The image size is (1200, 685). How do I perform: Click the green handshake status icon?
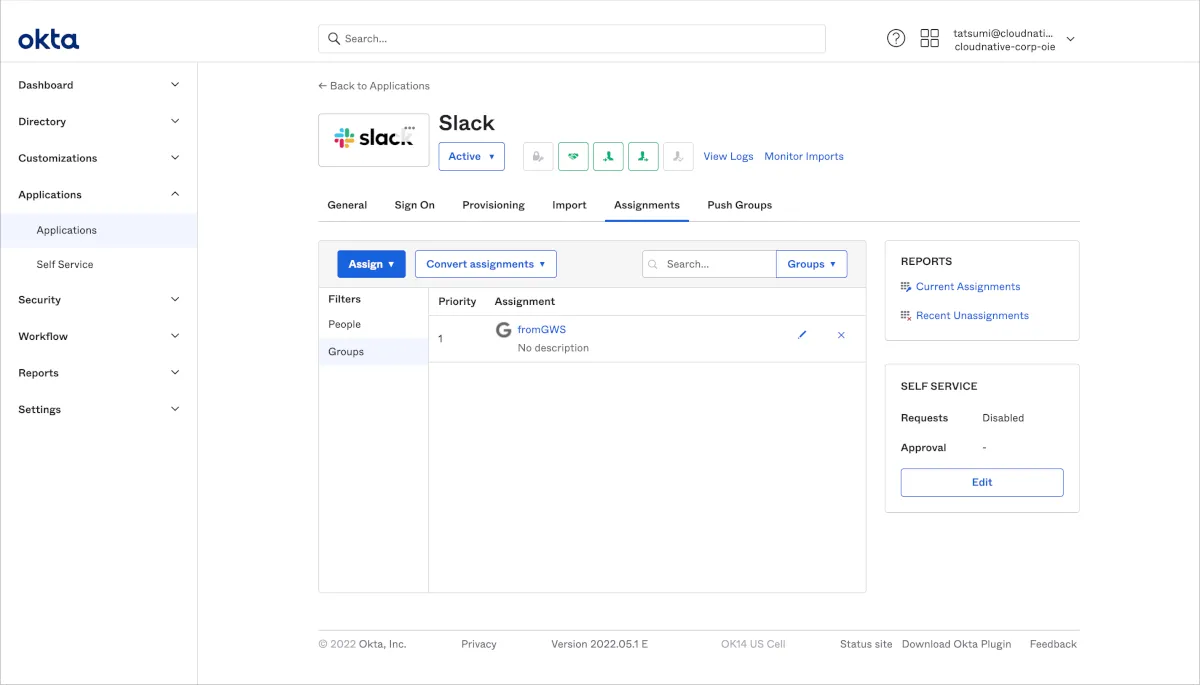point(573,156)
